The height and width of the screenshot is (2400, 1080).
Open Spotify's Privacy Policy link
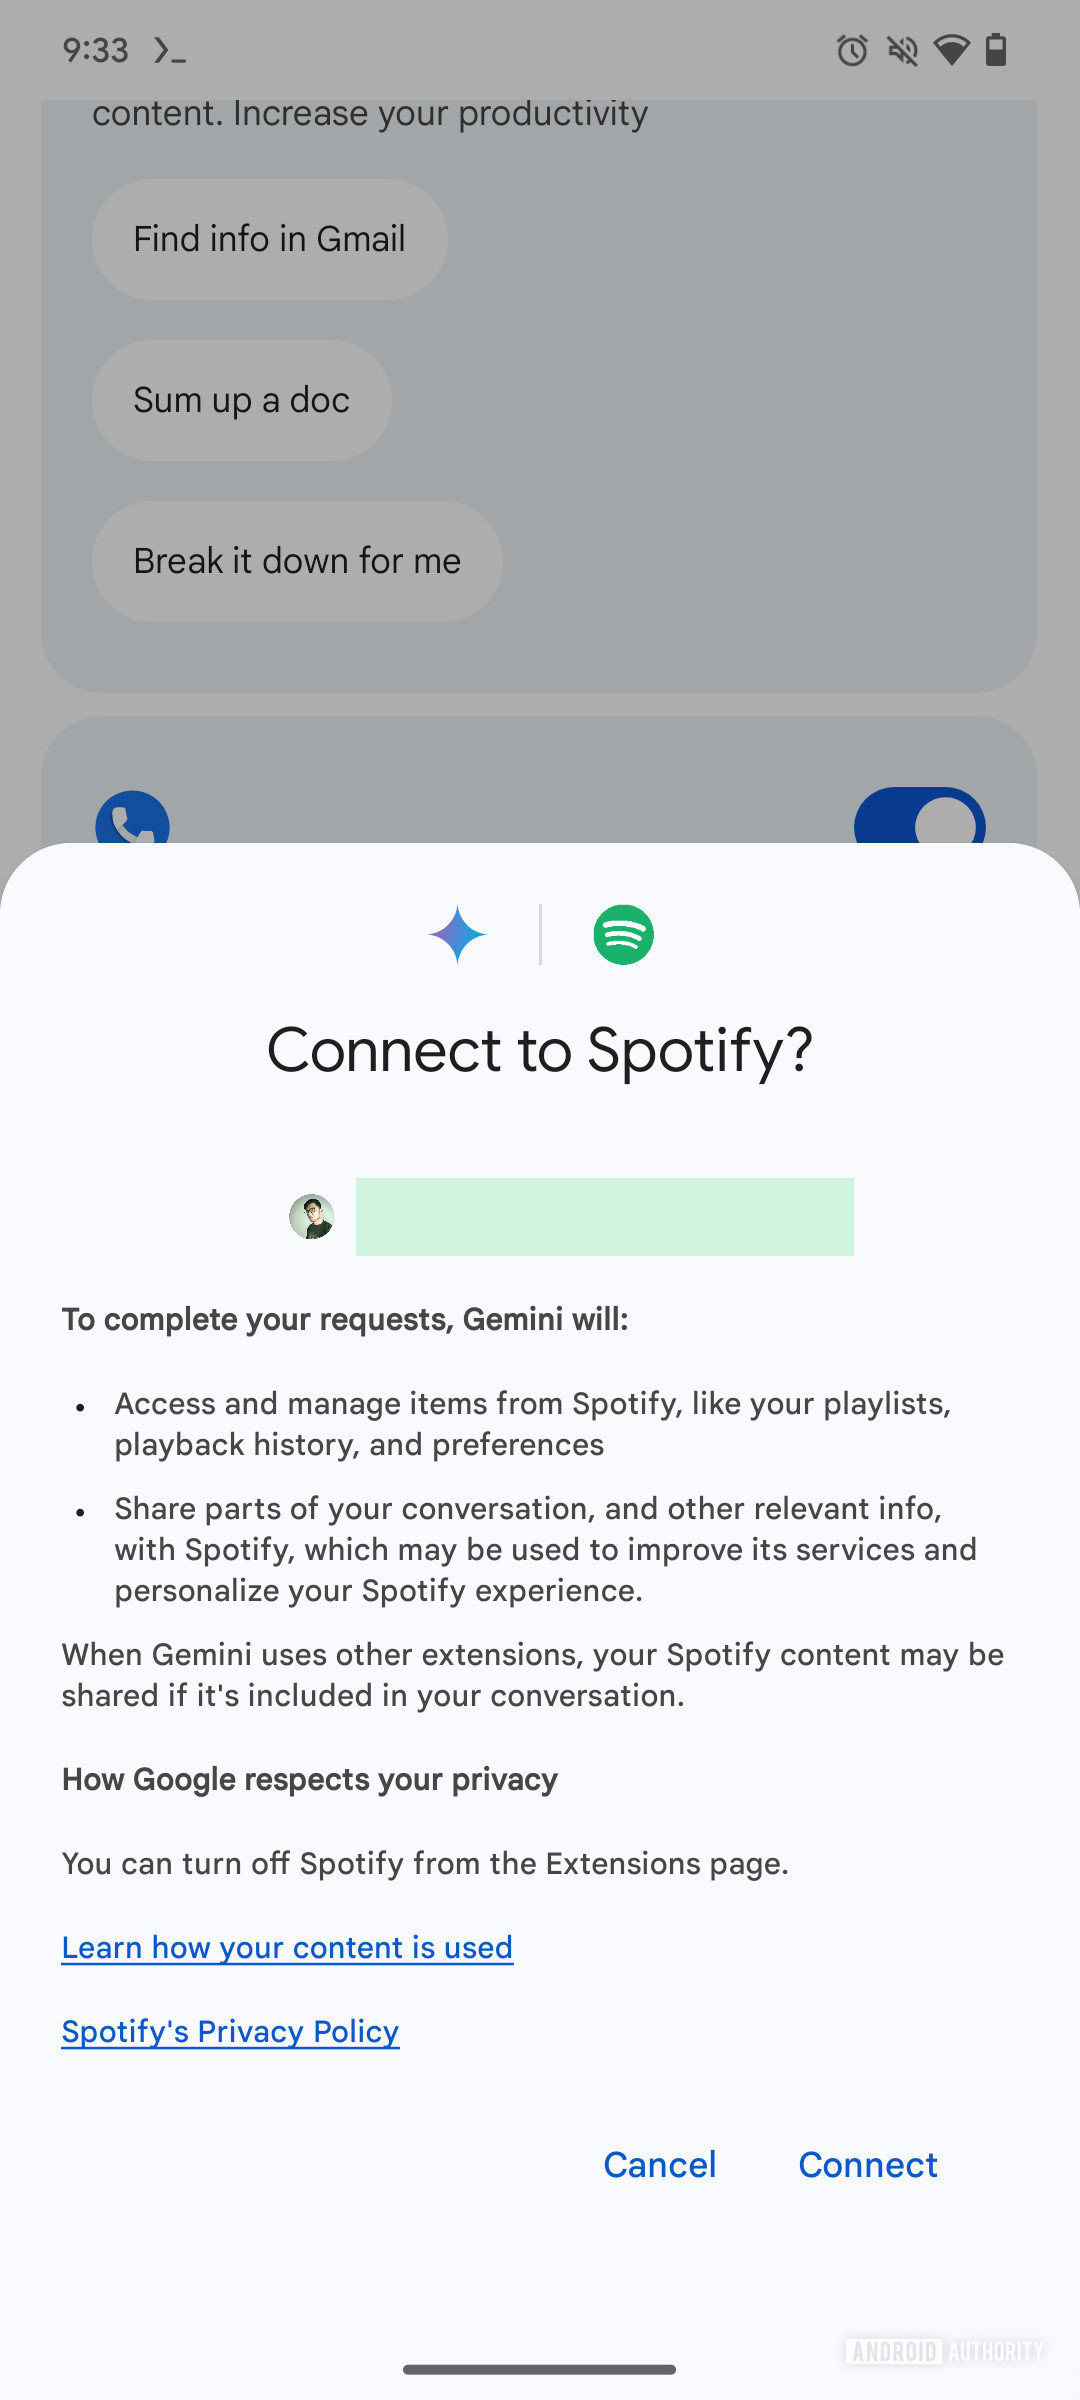pos(230,2031)
